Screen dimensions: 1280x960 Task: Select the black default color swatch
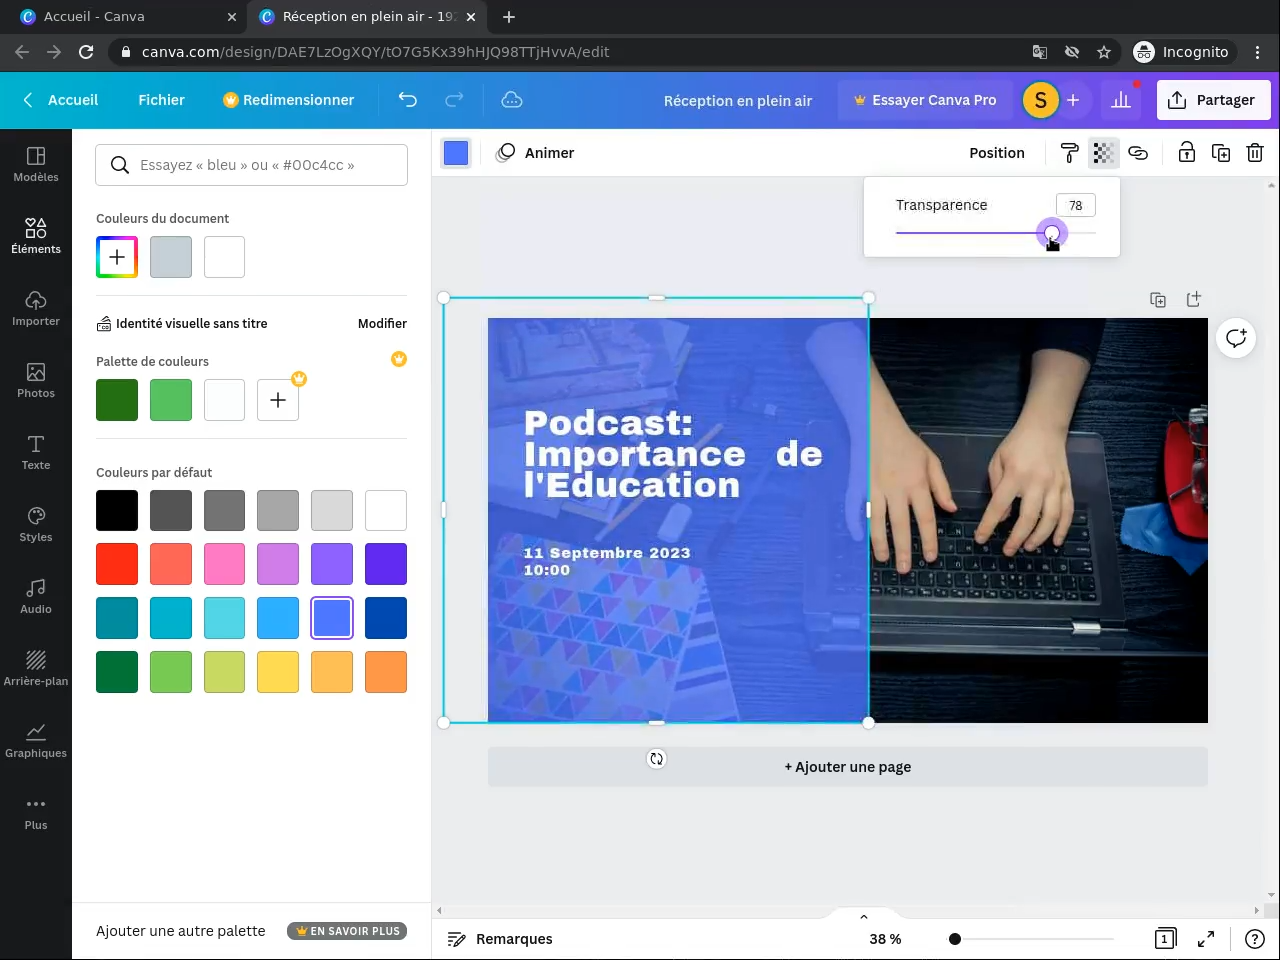pyautogui.click(x=117, y=510)
